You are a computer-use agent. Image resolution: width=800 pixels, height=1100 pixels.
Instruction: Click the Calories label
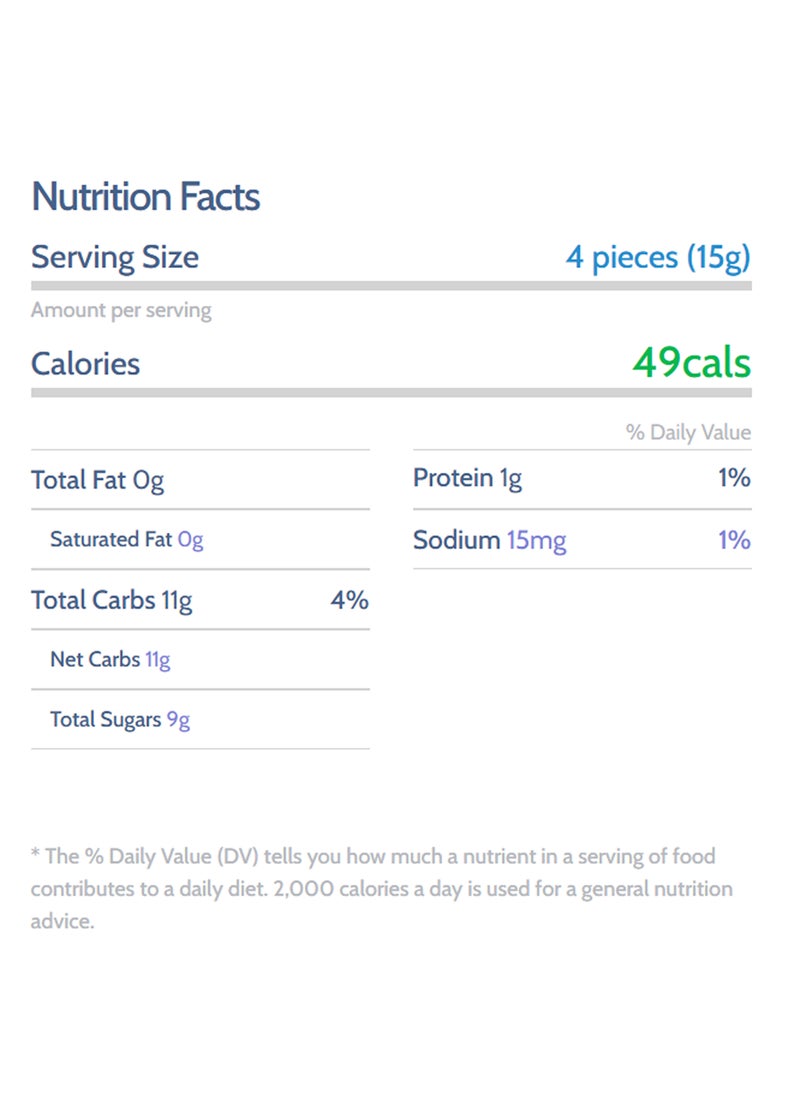[86, 364]
